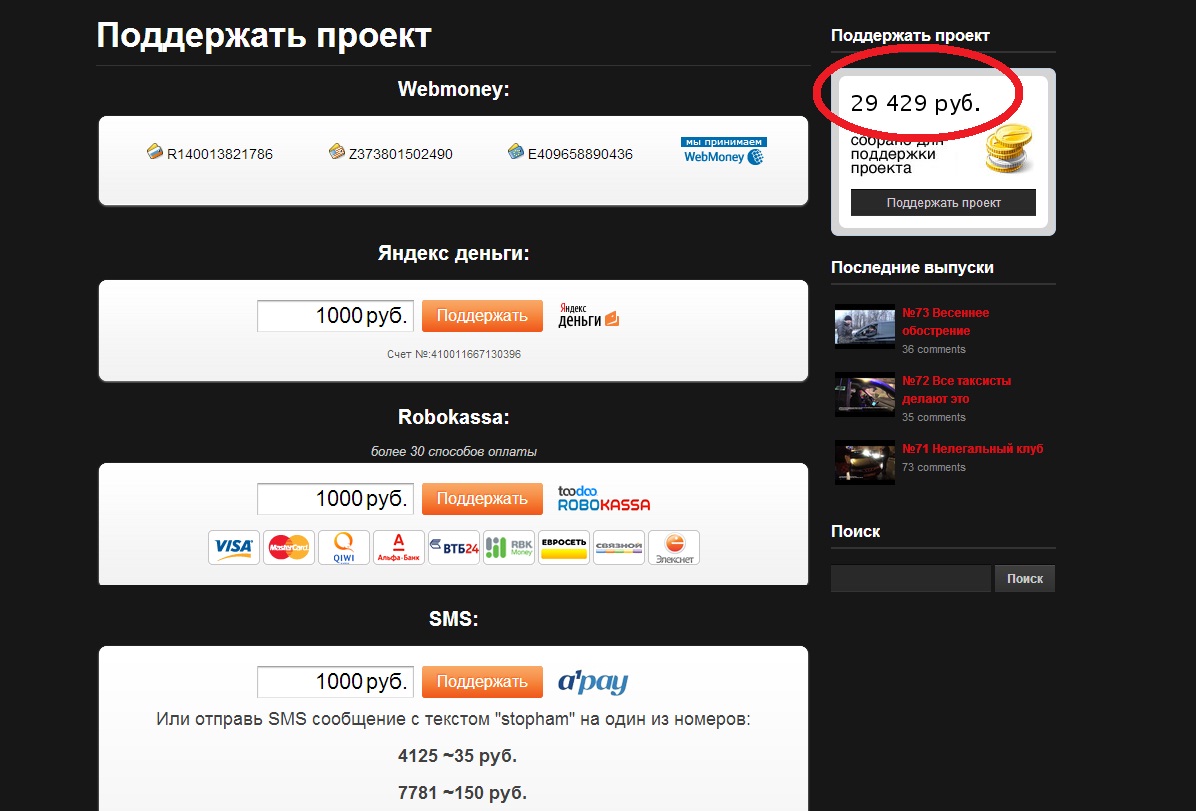
Task: Click the dark 'Поддержать проект' sidebar button
Action: [943, 202]
